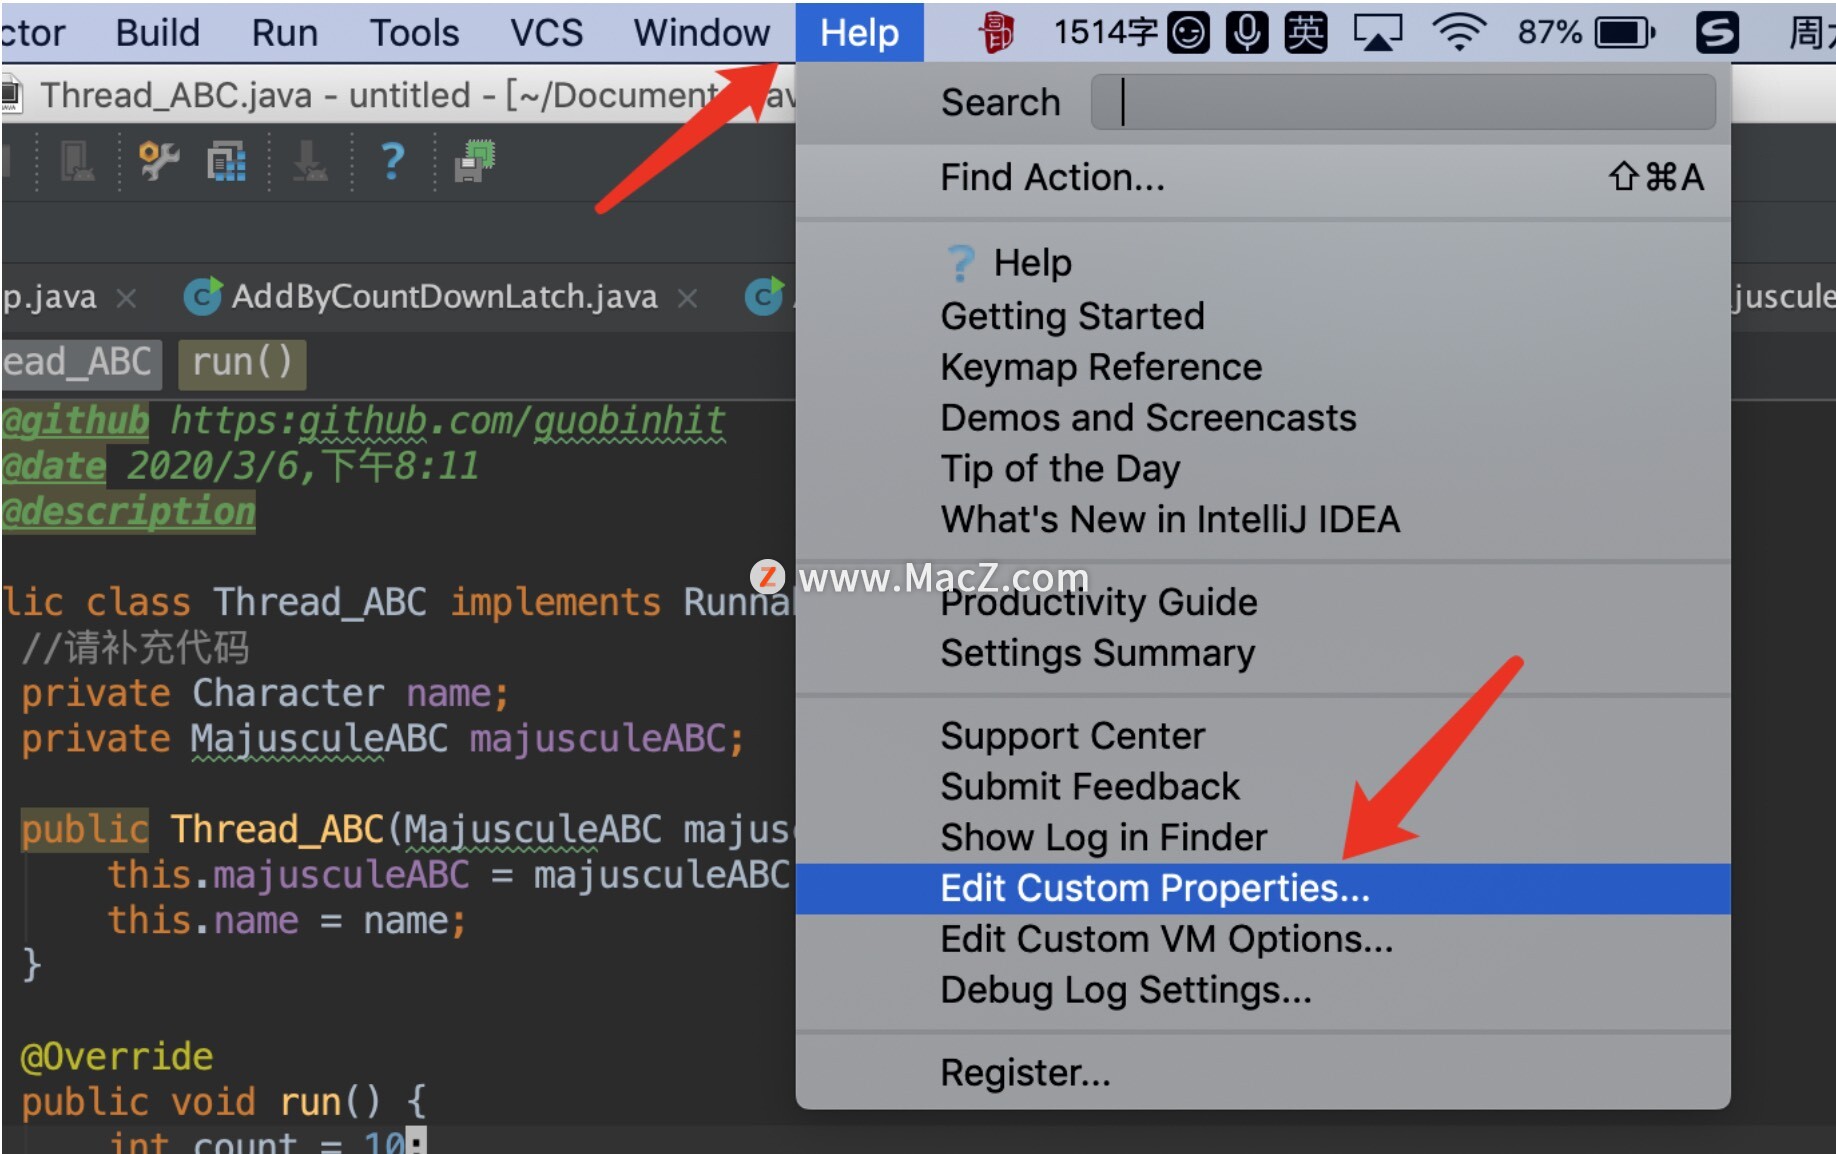Open the VCS menu
Screen dimensions: 1836x1154
point(546,33)
